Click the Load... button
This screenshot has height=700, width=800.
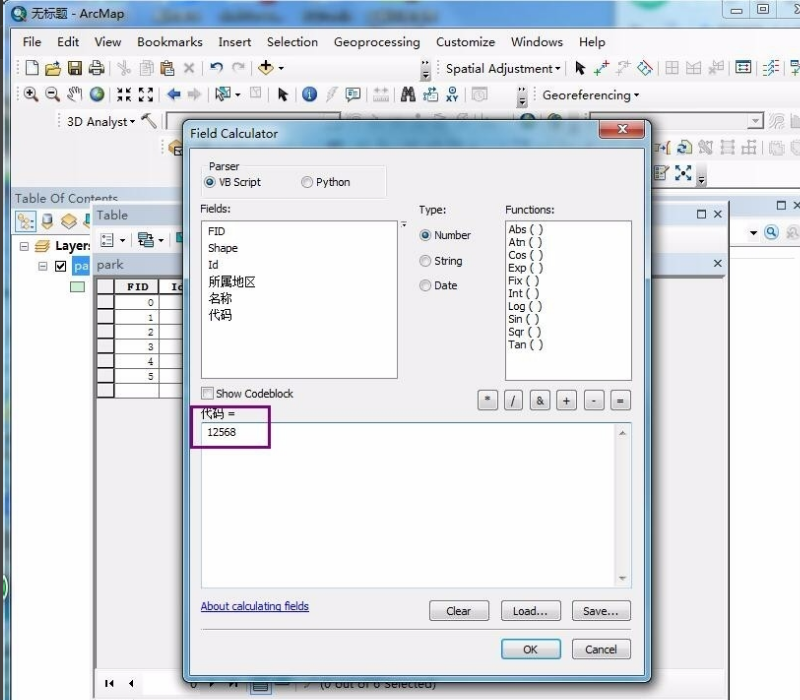(x=530, y=611)
